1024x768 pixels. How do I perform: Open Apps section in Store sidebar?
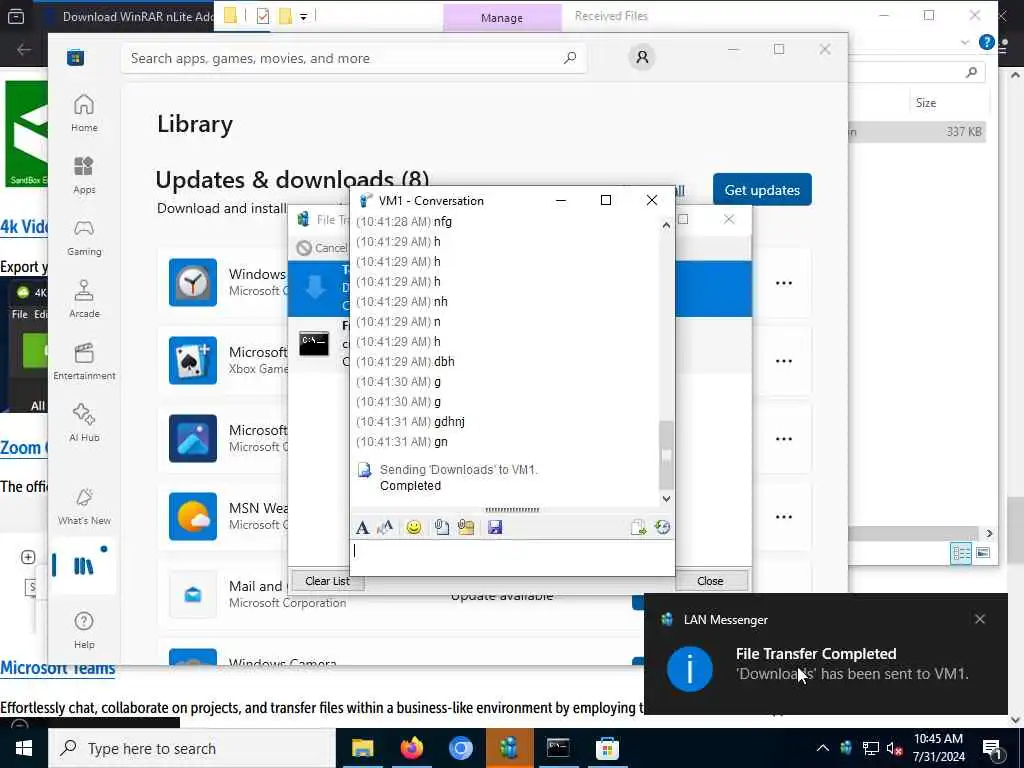84,175
